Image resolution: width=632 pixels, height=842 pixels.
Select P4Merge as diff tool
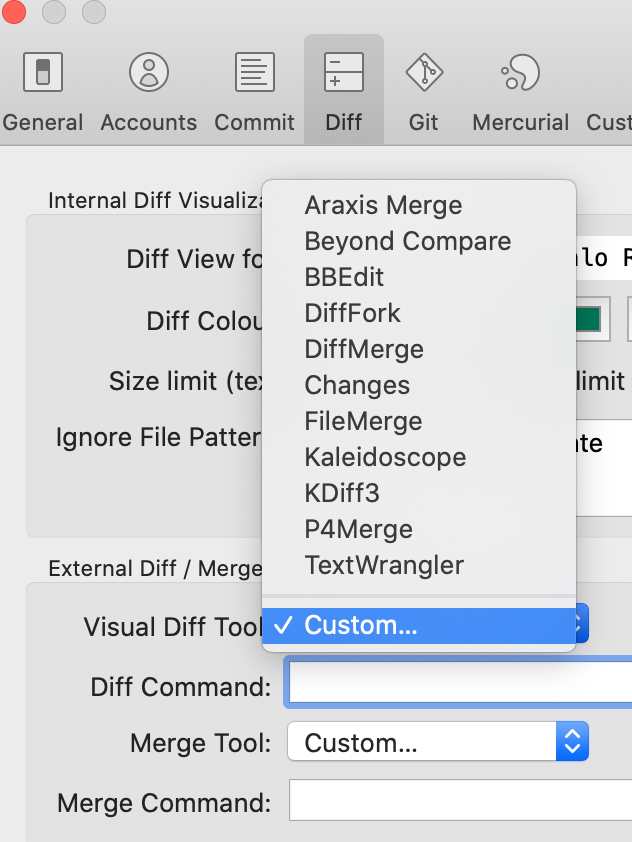tap(419, 529)
